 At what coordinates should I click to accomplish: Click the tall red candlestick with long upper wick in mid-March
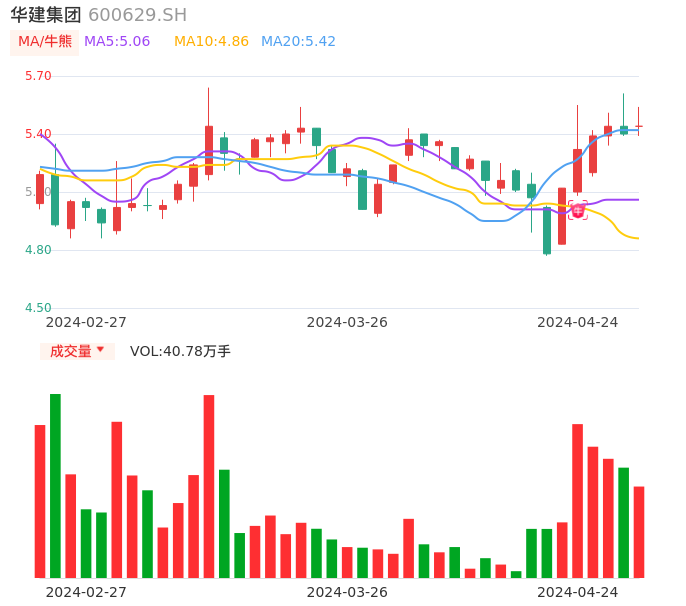[209, 150]
